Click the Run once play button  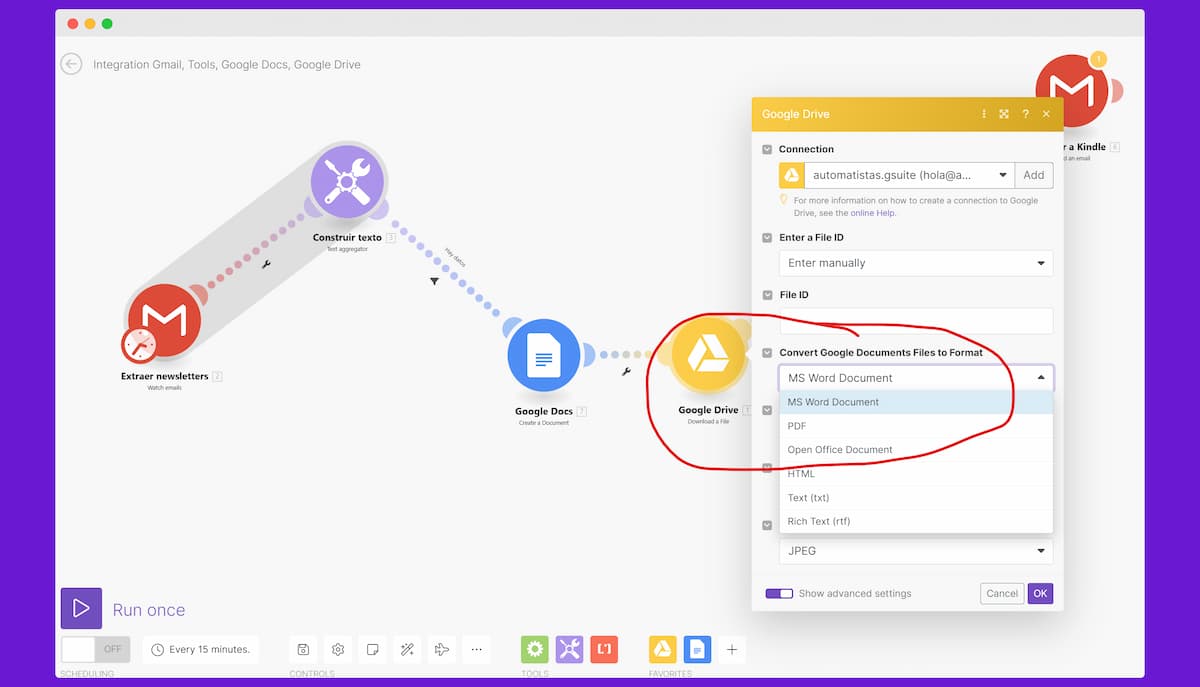pyautogui.click(x=81, y=608)
